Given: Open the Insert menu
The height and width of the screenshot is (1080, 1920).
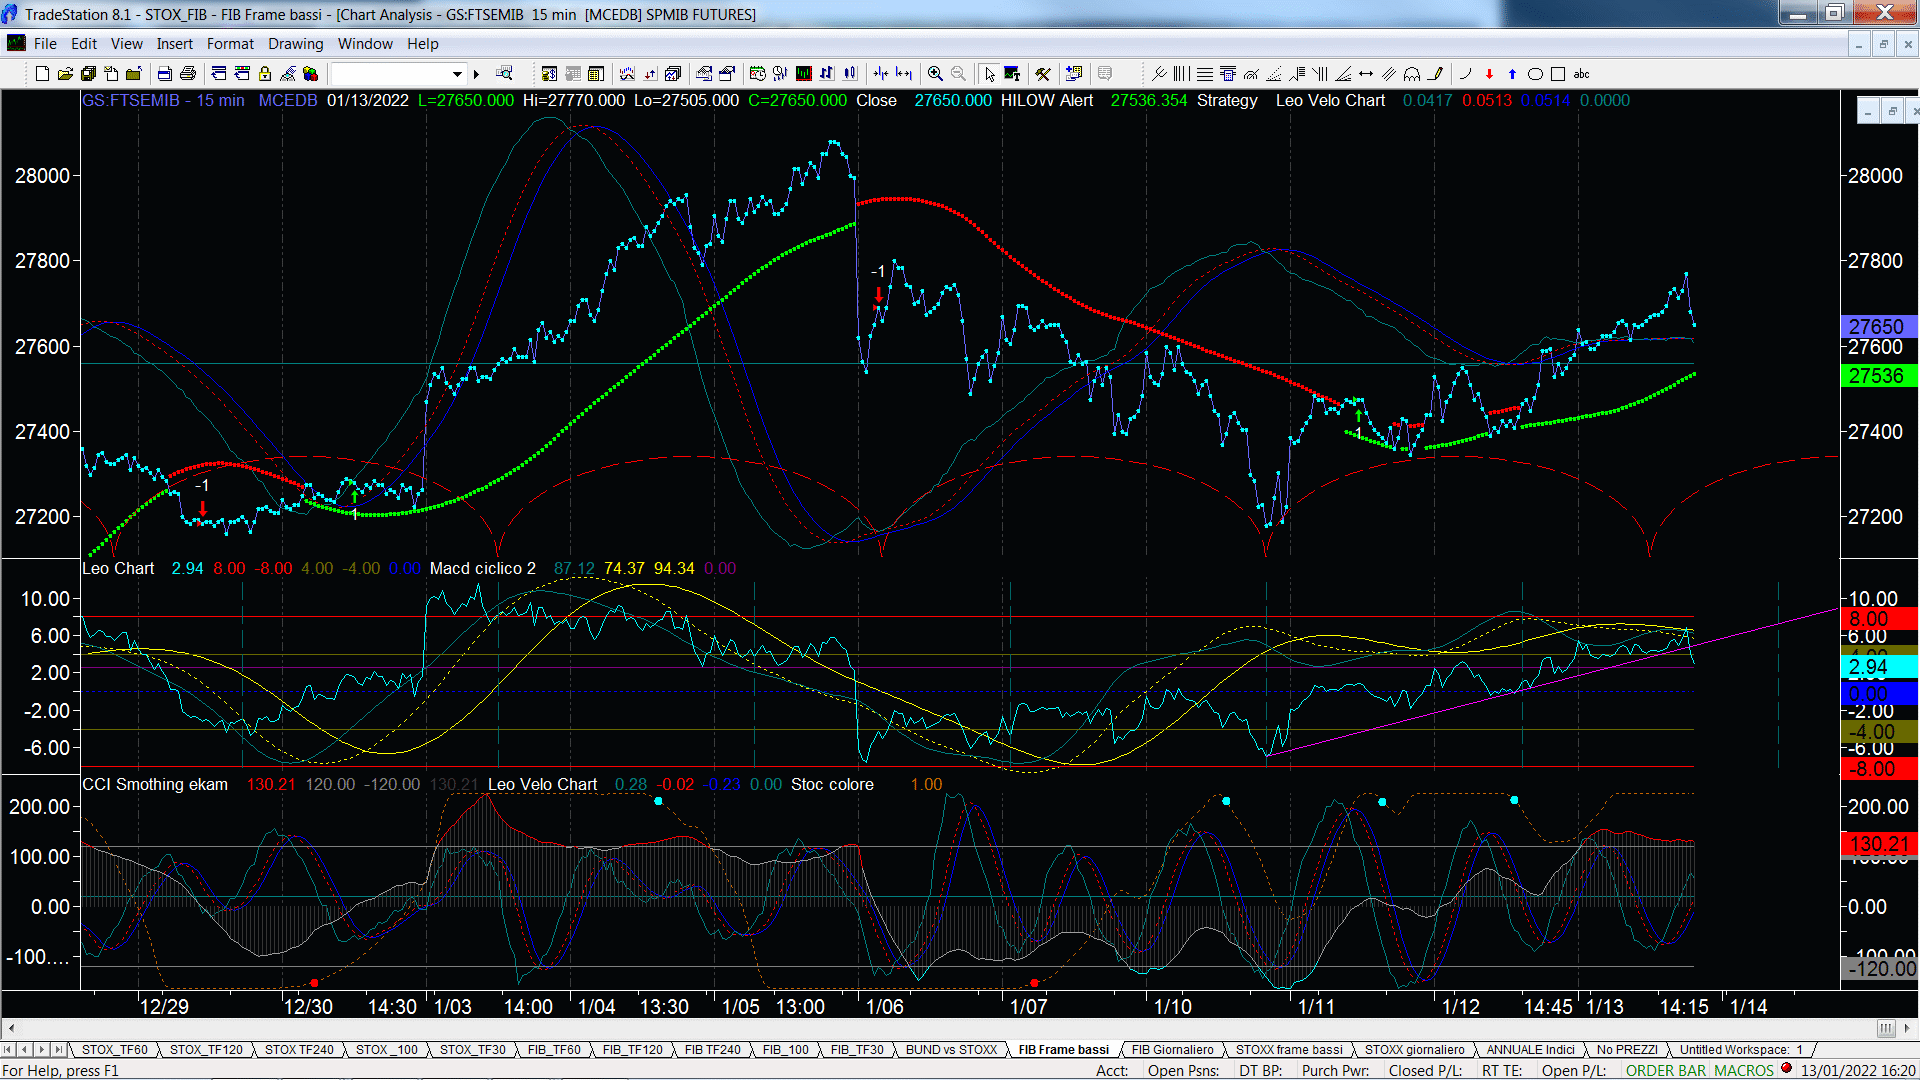Looking at the screenshot, I should click(x=175, y=43).
